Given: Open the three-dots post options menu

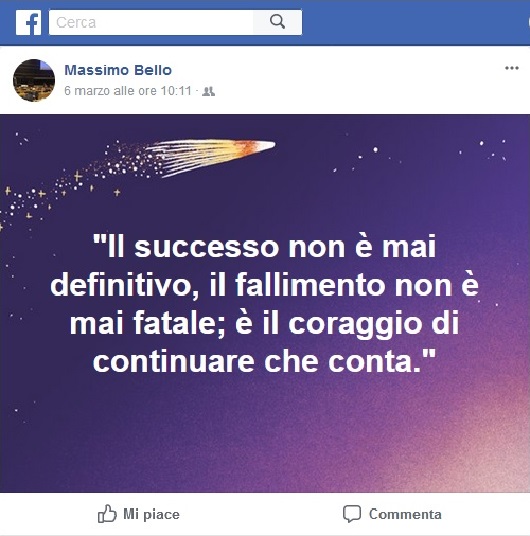Looking at the screenshot, I should click(512, 68).
